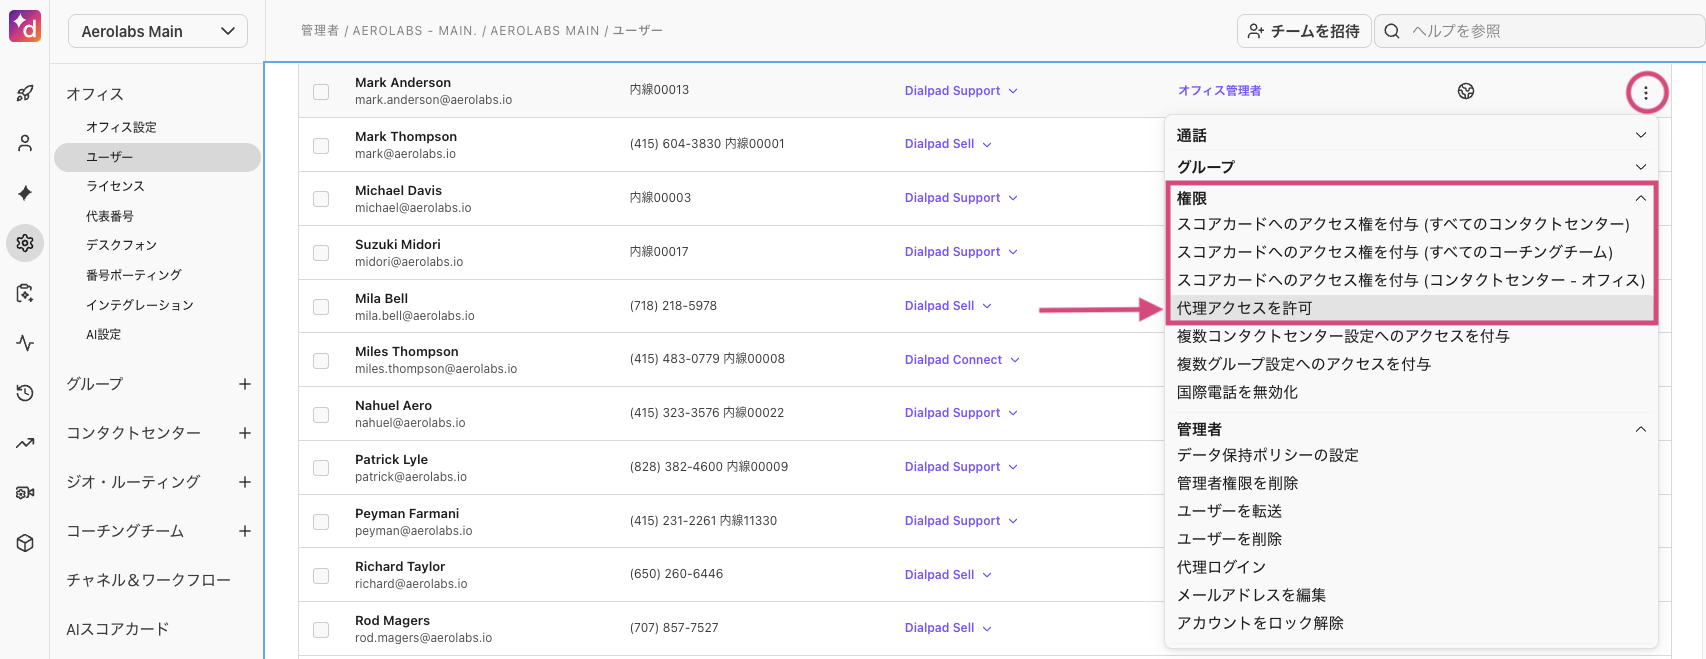The image size is (1706, 659).
Task: Select データ保持ポリシーの設定 menu item
Action: (x=1267, y=455)
